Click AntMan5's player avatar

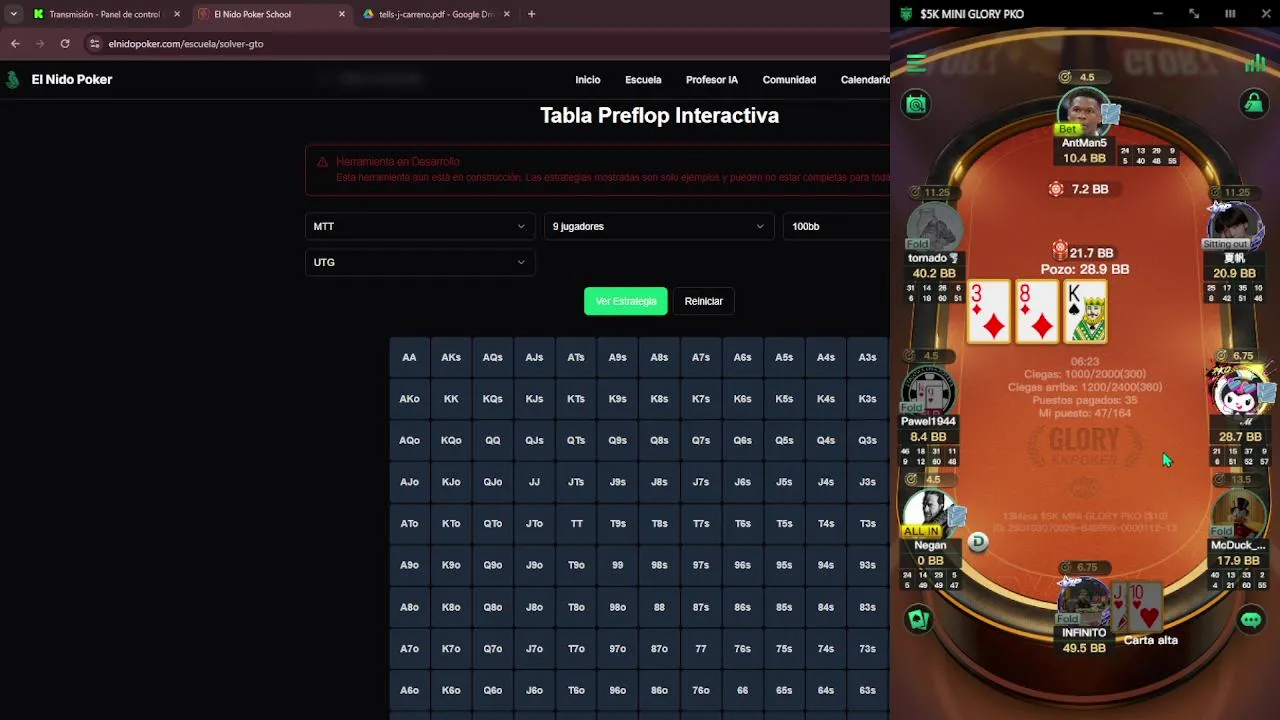click(1084, 112)
